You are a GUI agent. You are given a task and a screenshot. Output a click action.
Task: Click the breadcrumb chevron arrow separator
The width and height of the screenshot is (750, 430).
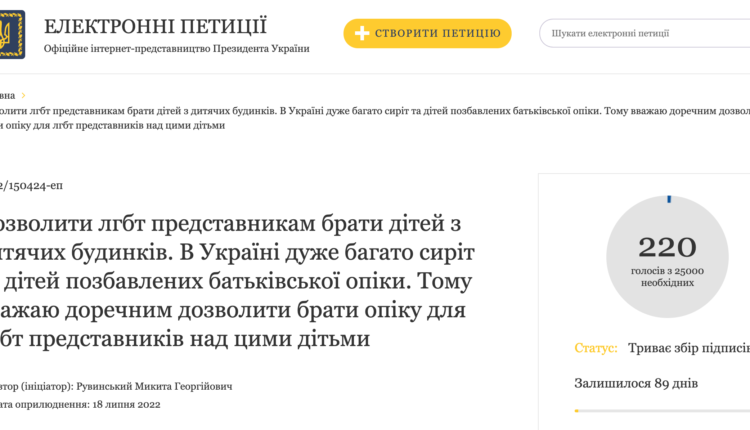pos(23,96)
